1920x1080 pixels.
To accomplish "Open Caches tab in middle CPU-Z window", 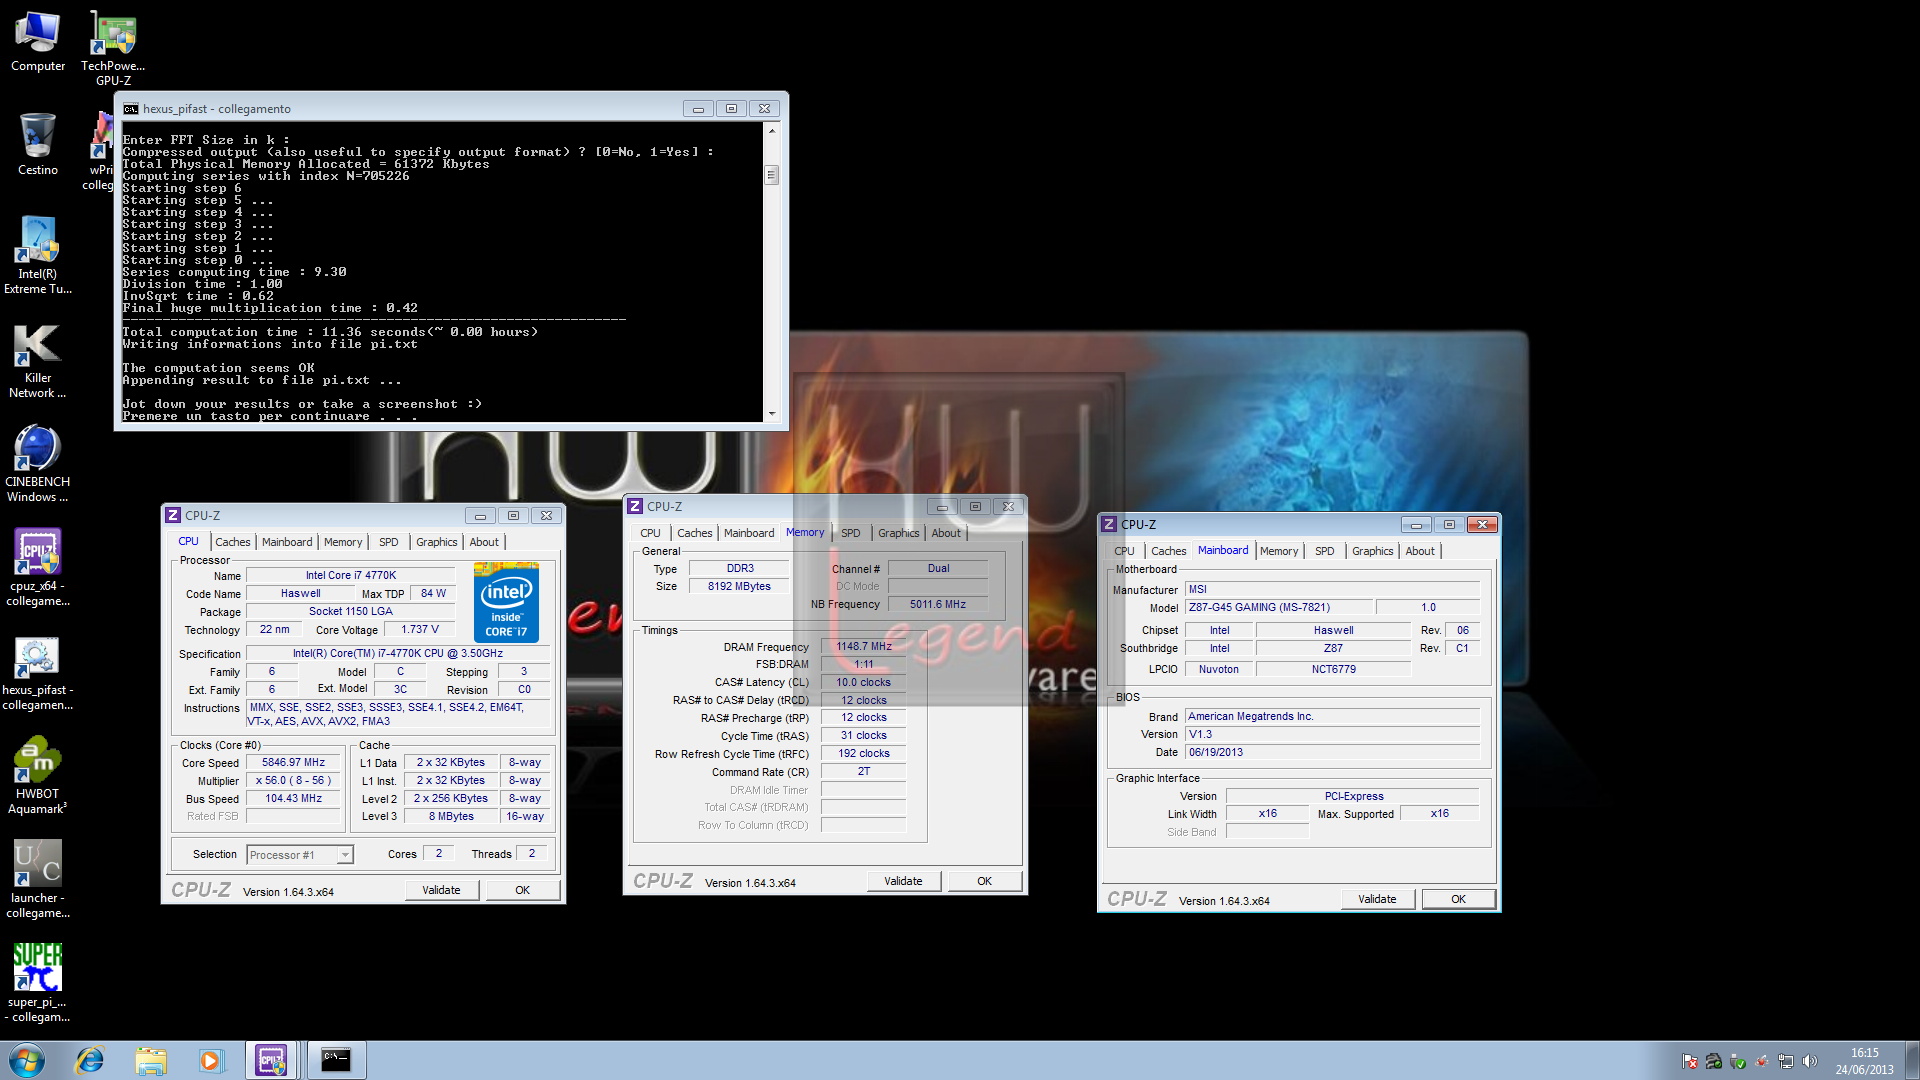I will coord(695,533).
